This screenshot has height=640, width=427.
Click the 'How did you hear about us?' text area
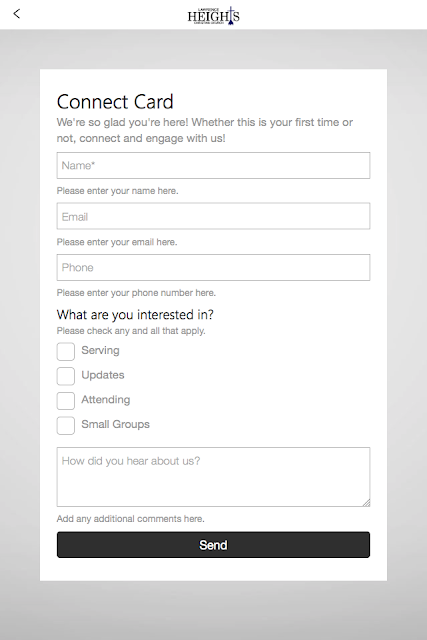click(x=213, y=477)
